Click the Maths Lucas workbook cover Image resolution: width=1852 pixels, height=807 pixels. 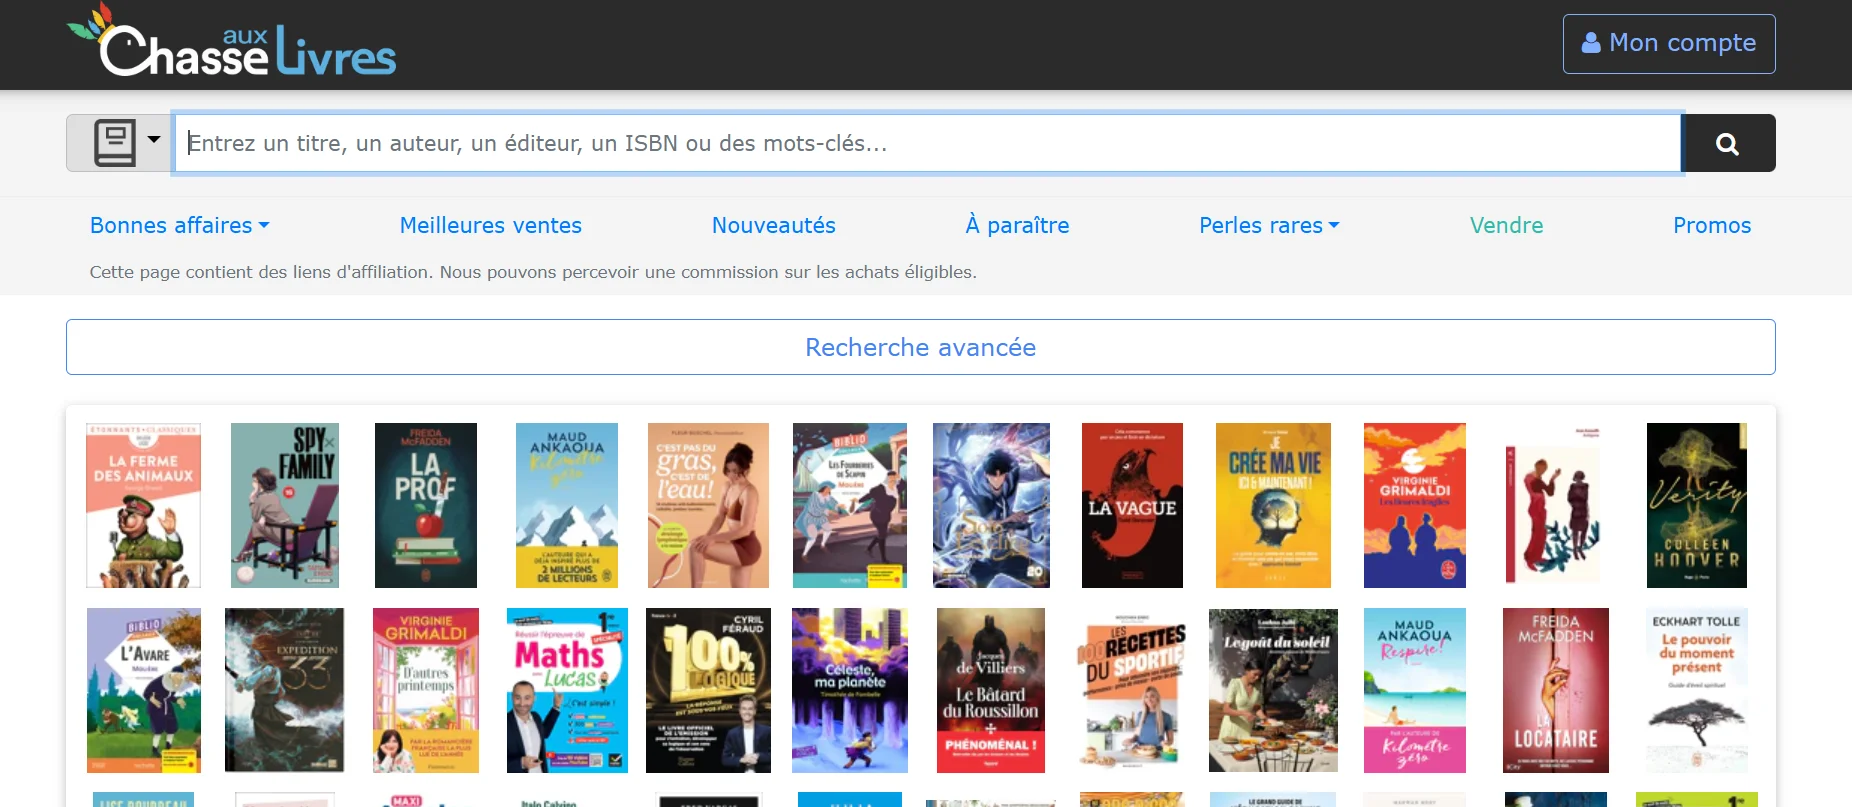[x=567, y=690]
